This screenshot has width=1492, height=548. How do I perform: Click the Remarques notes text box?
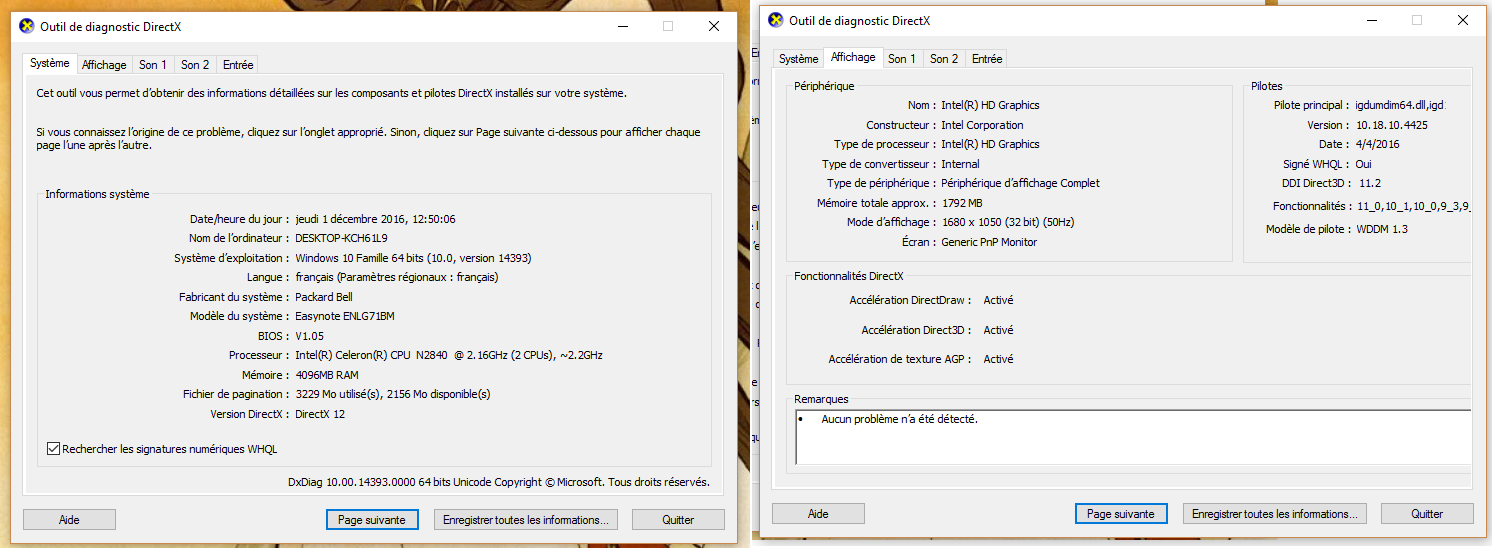[1133, 437]
